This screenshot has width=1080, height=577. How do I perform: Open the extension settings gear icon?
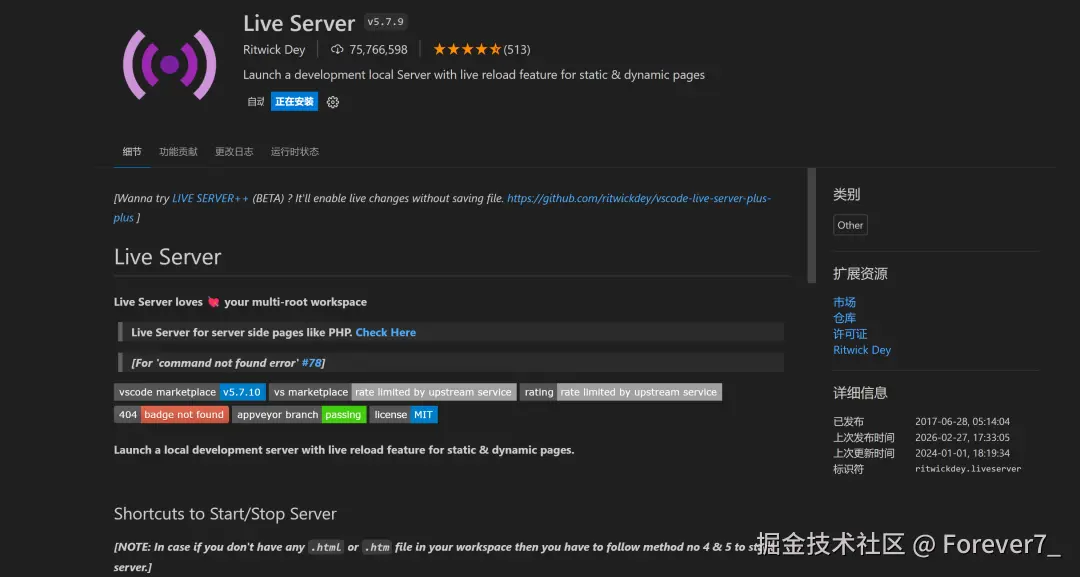point(333,102)
